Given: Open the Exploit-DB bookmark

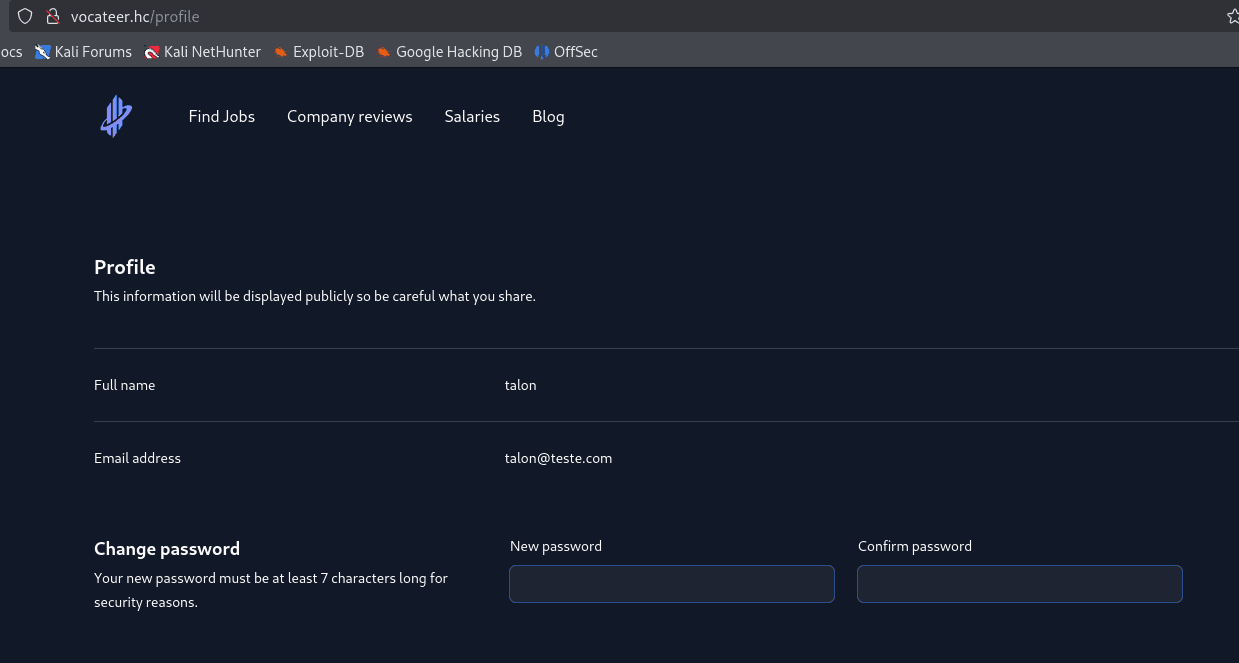Looking at the screenshot, I should pyautogui.click(x=319, y=52).
